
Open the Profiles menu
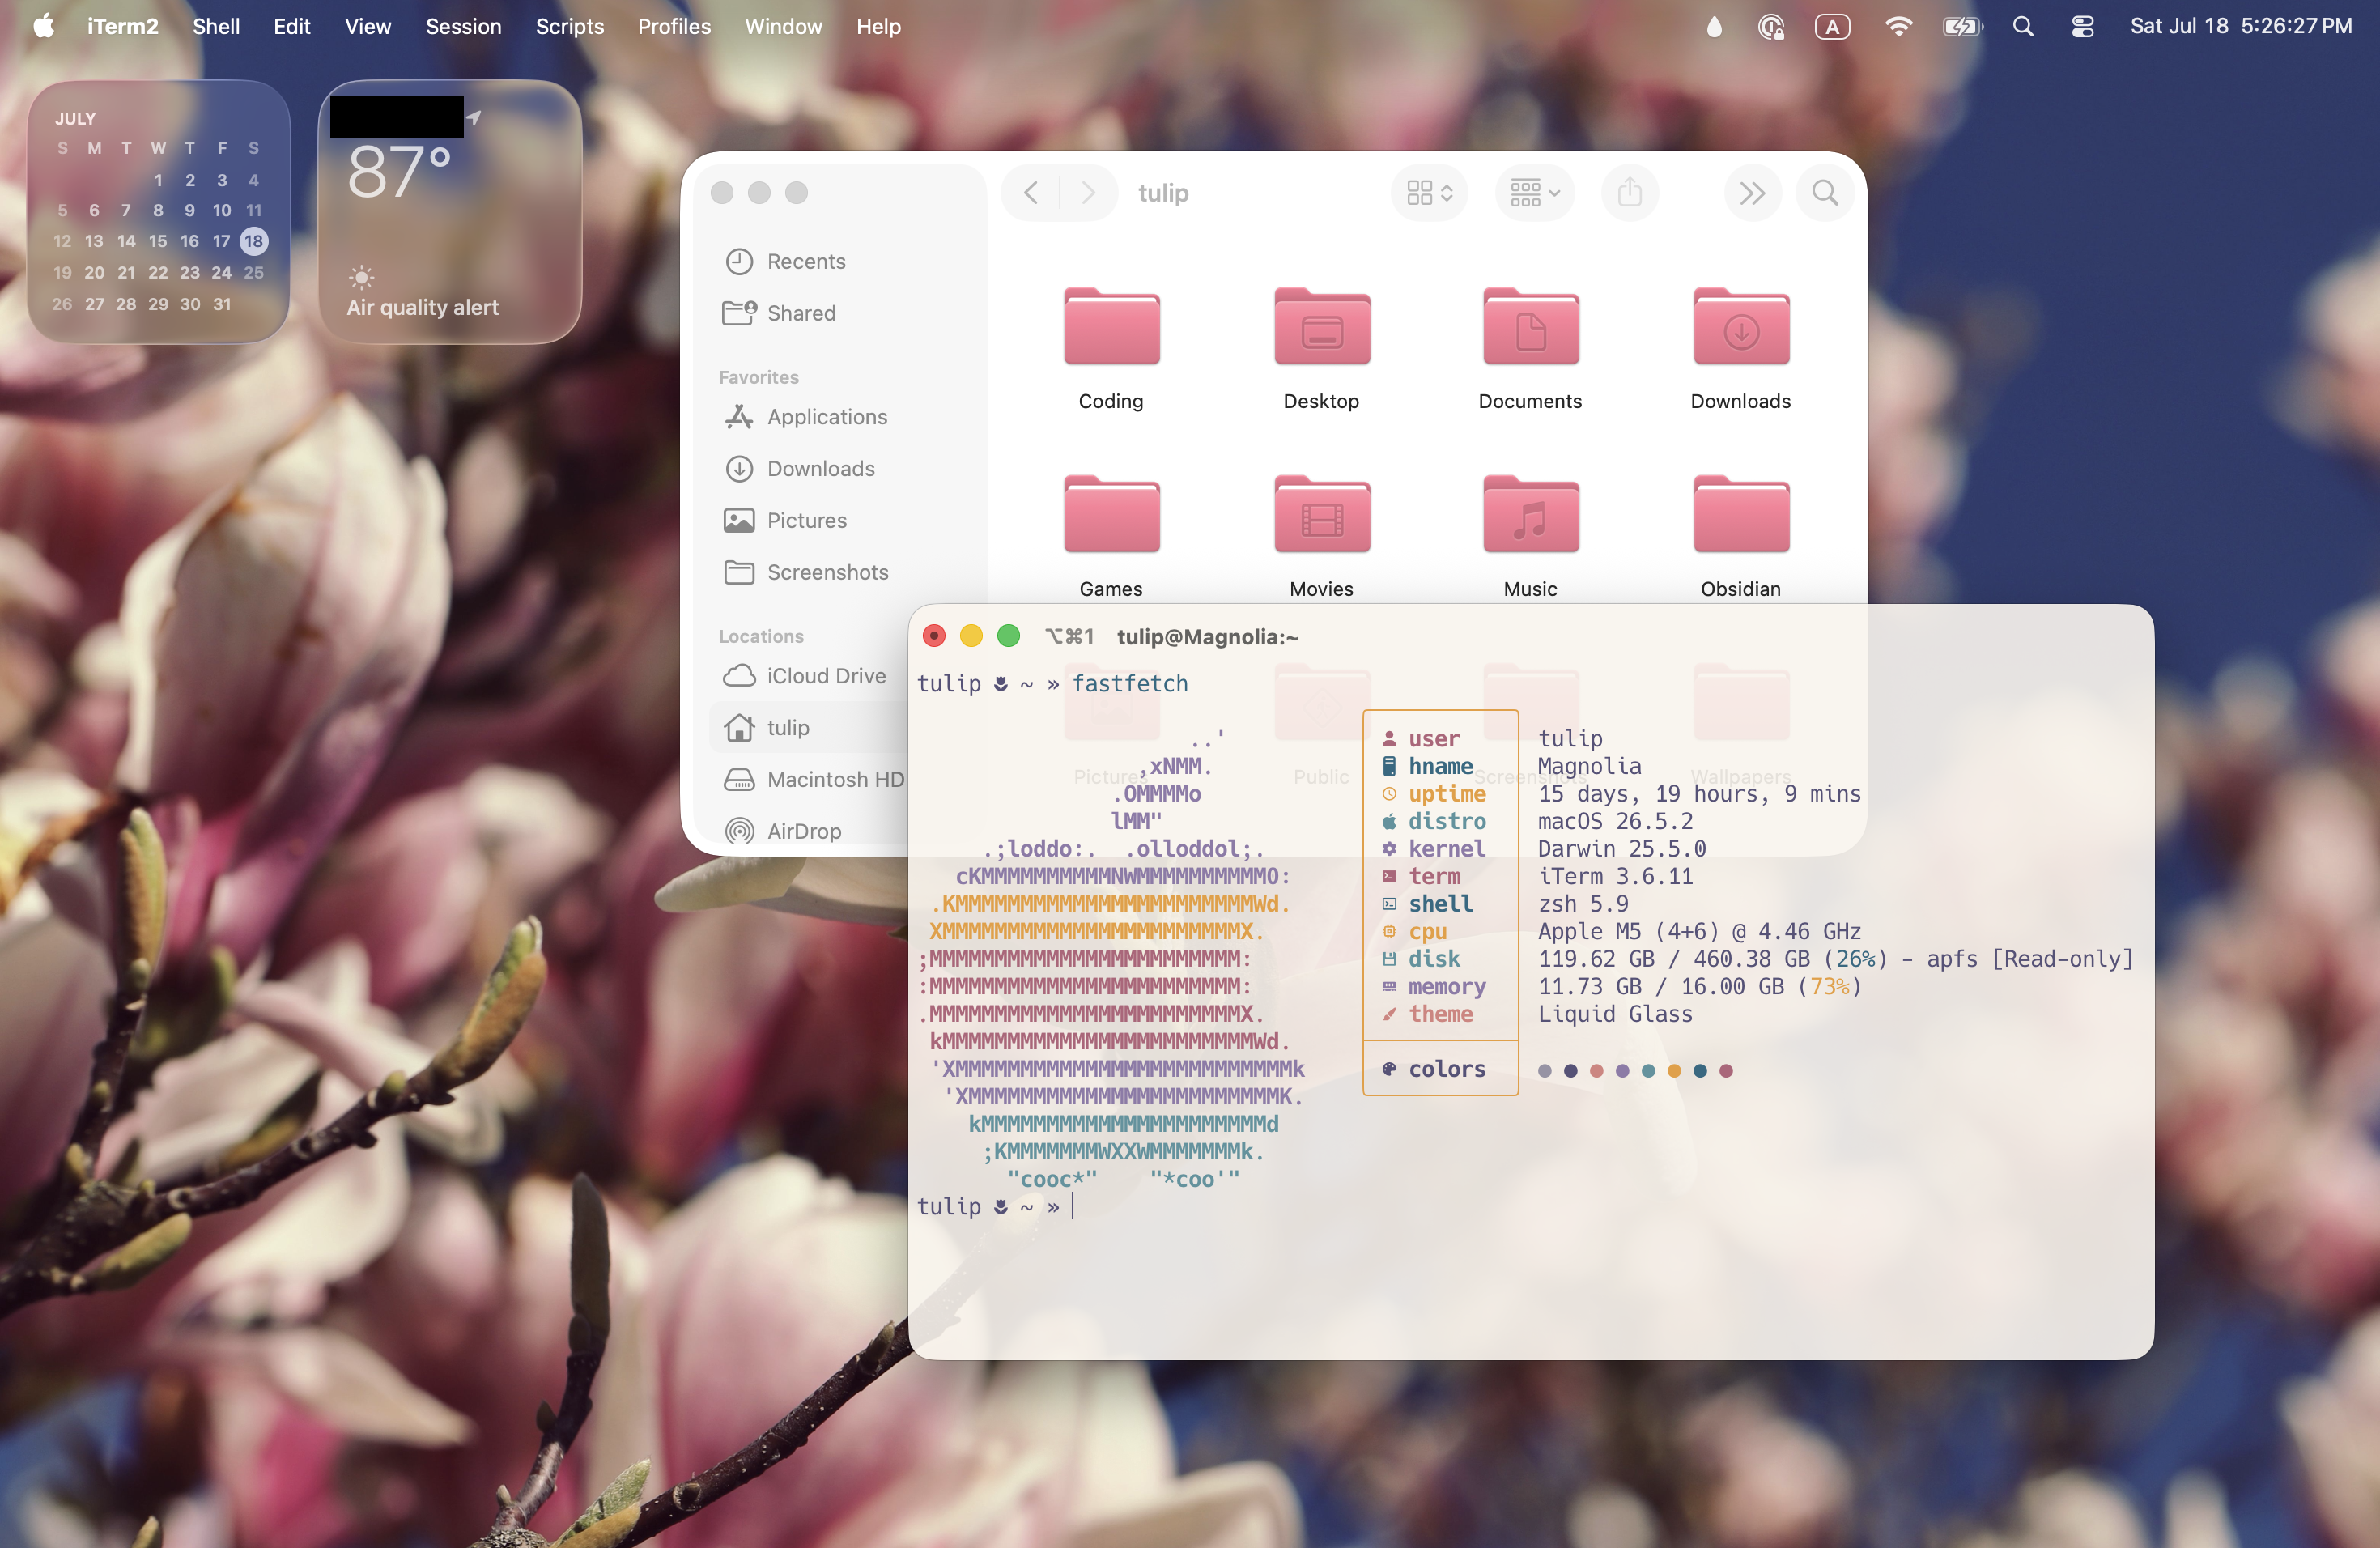674,26
